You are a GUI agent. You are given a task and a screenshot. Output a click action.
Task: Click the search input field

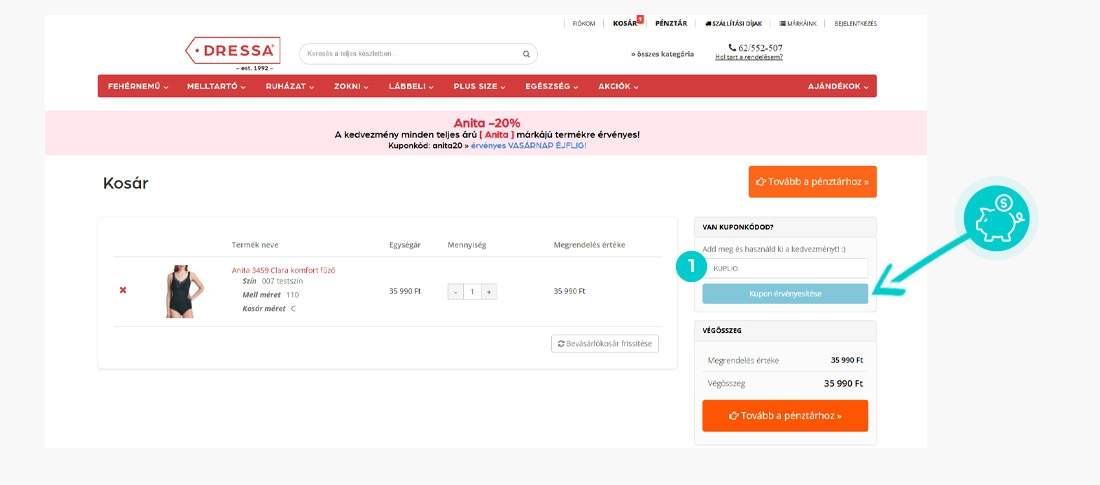[x=418, y=54]
